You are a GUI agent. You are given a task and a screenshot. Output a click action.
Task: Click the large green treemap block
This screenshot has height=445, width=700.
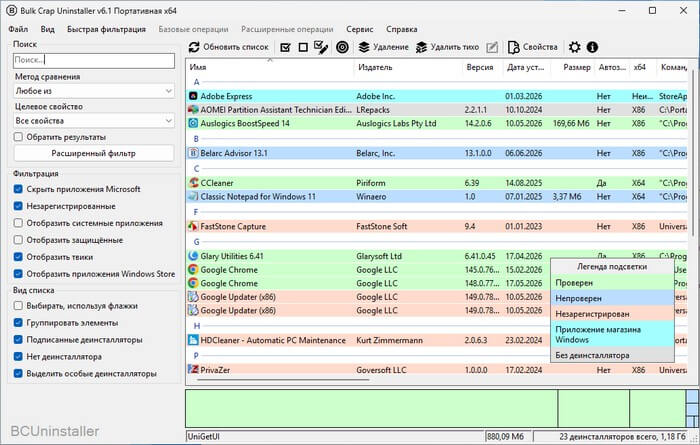pyautogui.click(x=371, y=408)
